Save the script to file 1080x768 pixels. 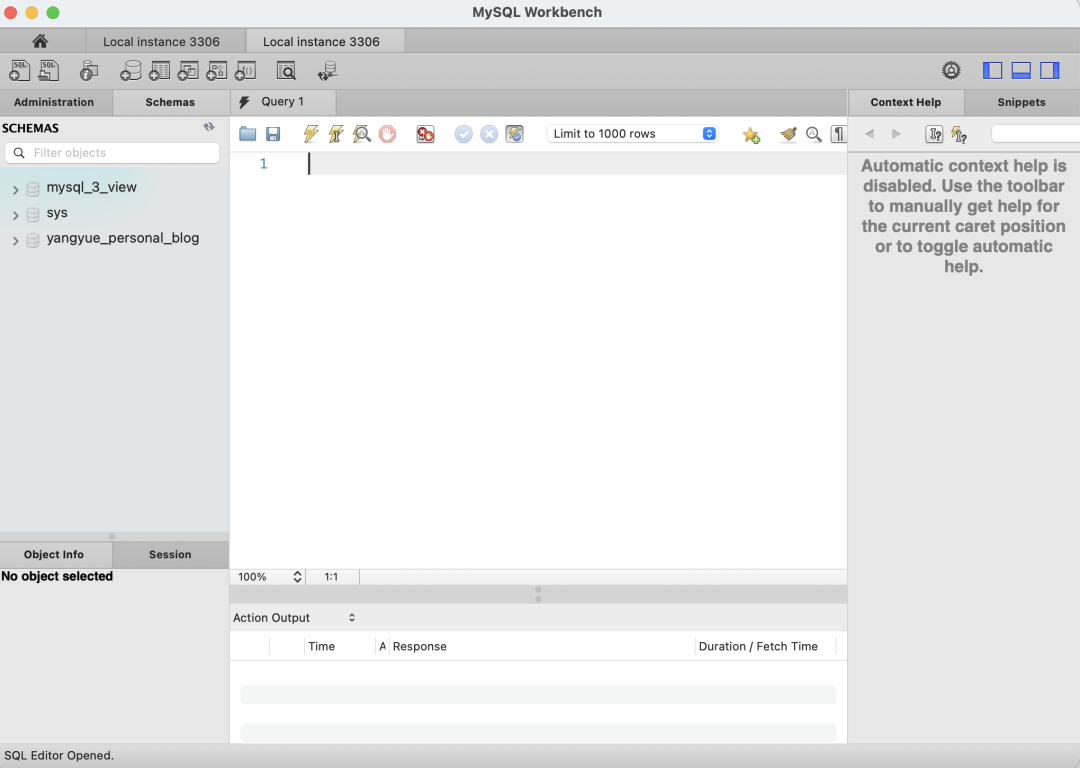[273, 134]
